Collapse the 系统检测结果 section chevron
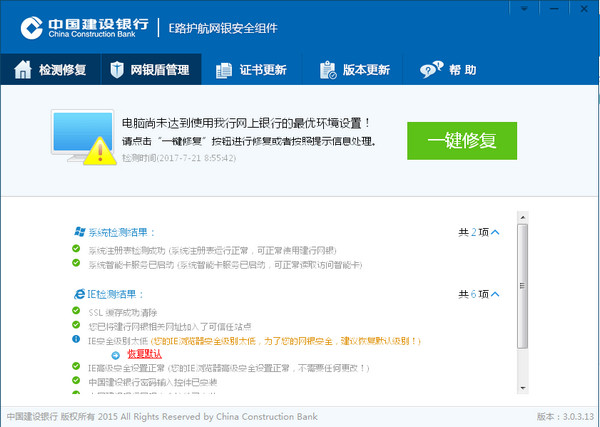The width and height of the screenshot is (600, 427). pyautogui.click(x=495, y=232)
